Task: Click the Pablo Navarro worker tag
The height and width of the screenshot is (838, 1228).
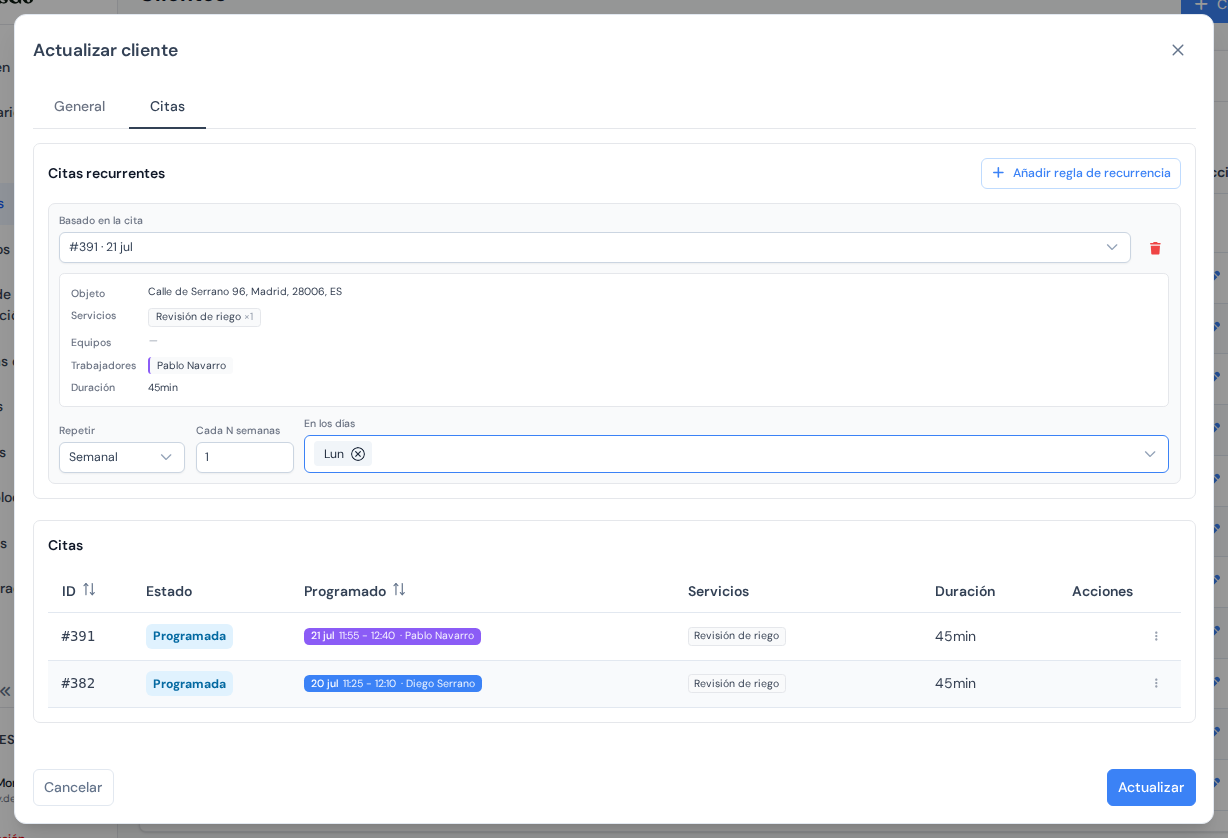Action: click(x=190, y=366)
